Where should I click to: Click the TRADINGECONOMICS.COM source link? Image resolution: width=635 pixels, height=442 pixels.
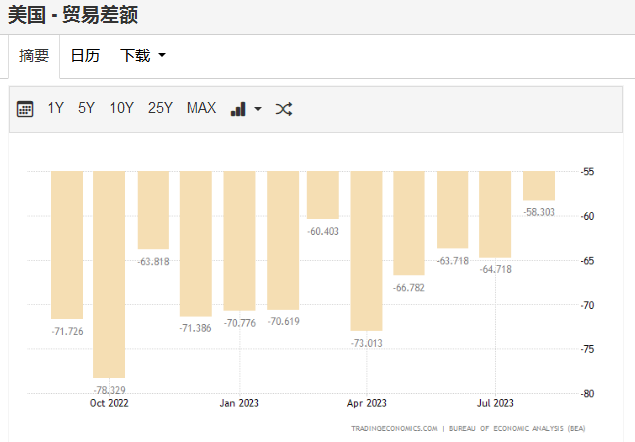[x=394, y=428]
